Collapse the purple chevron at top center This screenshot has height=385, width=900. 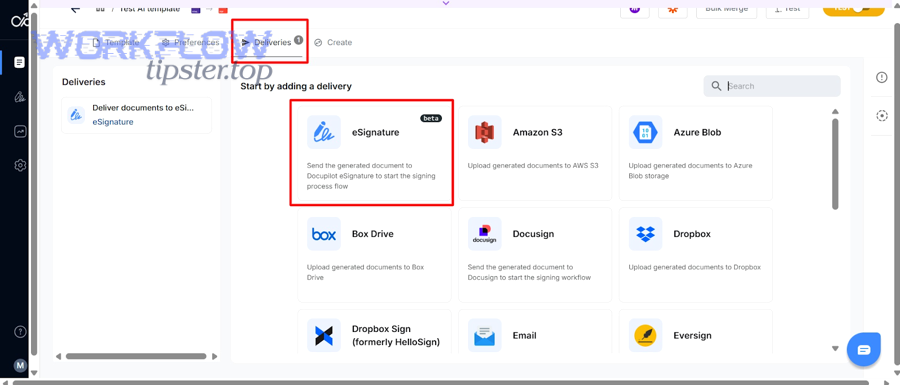[x=446, y=3]
